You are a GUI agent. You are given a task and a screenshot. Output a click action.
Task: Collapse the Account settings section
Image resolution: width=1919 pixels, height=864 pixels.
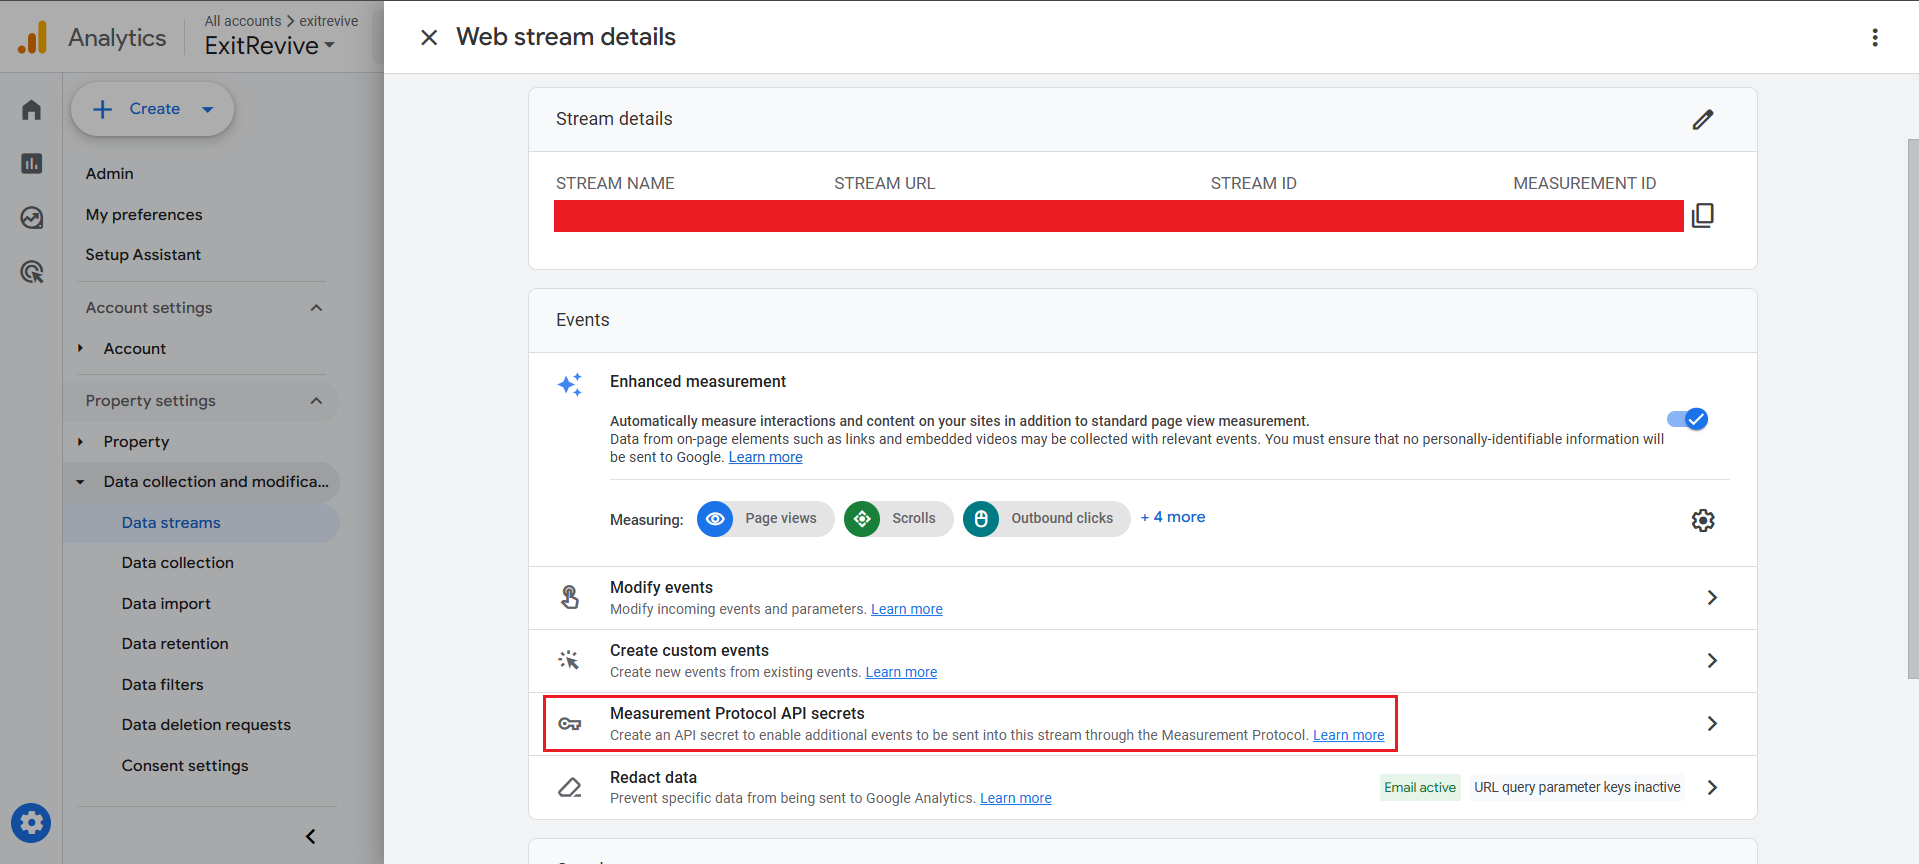click(316, 308)
